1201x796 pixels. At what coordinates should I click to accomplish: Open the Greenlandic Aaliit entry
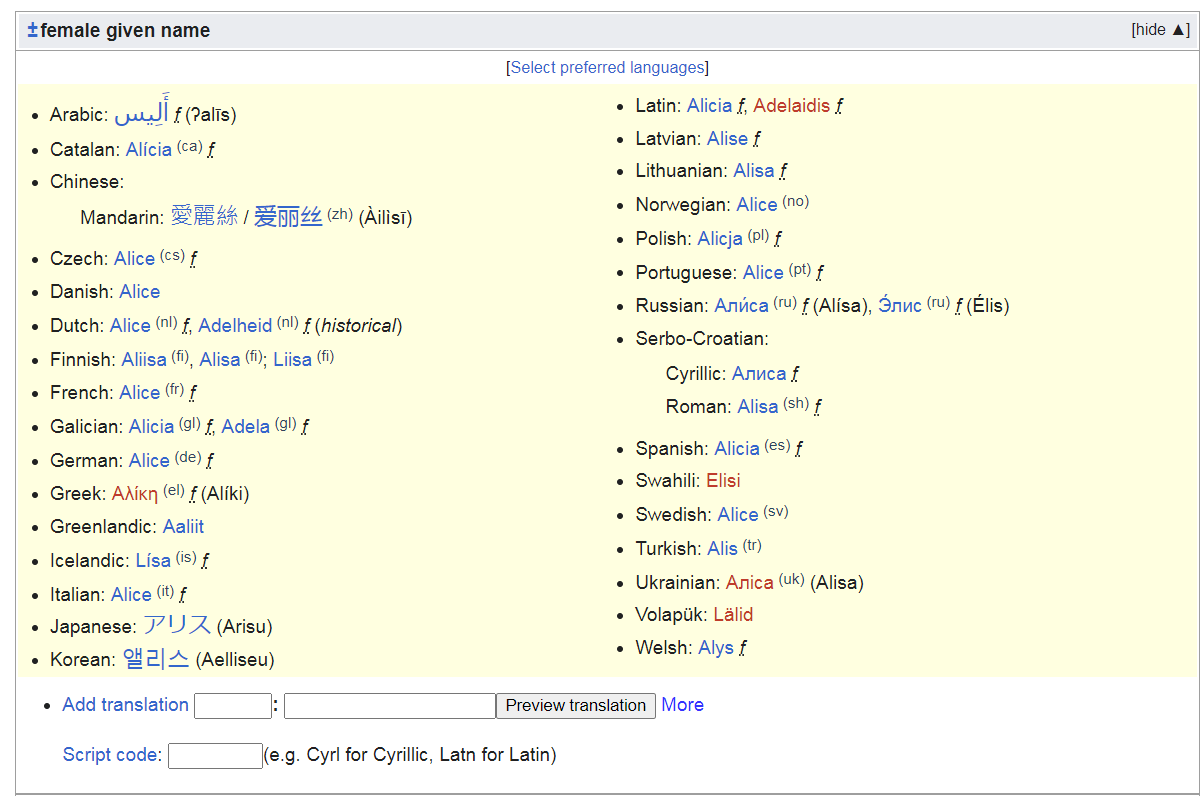[183, 527]
